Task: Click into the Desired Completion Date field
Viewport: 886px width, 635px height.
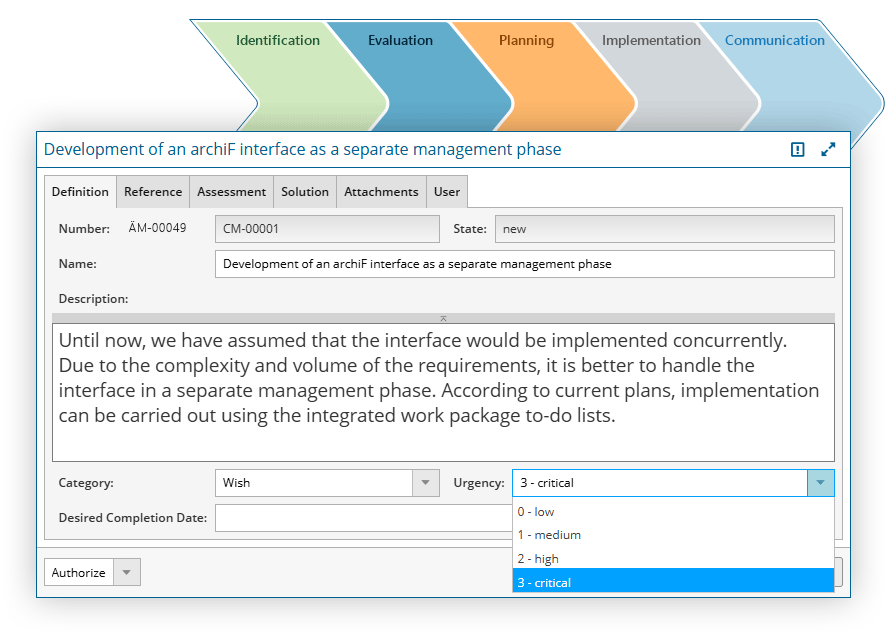Action: [364, 518]
